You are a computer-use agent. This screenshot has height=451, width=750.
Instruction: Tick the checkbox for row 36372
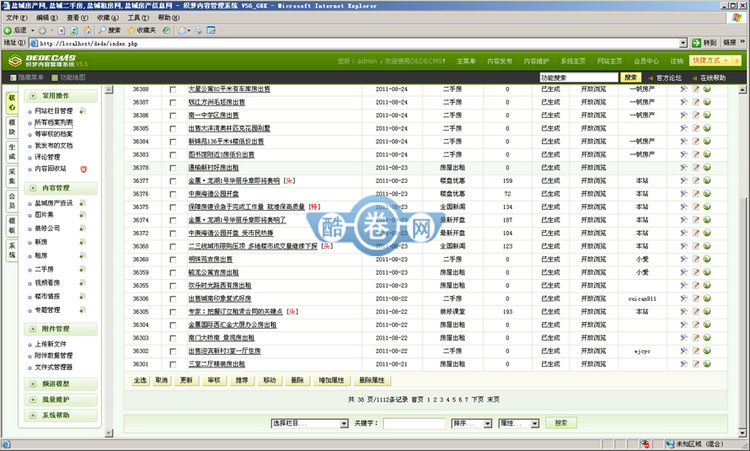click(x=173, y=233)
